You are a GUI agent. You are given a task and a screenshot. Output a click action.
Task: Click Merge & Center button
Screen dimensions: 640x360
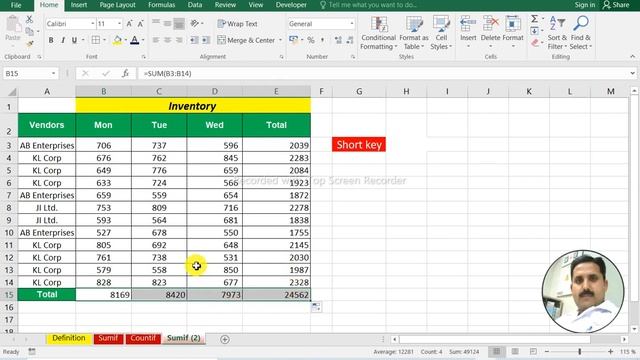(246, 40)
